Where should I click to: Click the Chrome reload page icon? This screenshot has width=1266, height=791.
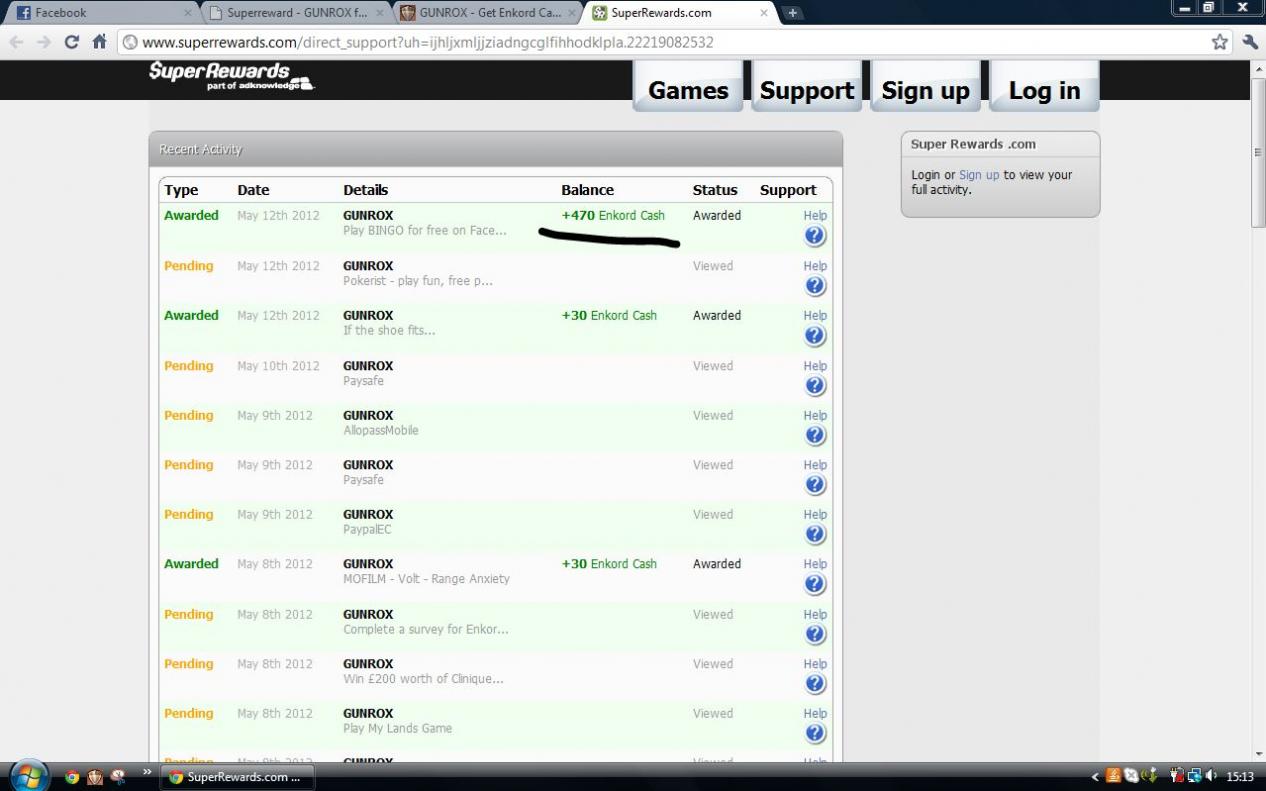pos(71,42)
